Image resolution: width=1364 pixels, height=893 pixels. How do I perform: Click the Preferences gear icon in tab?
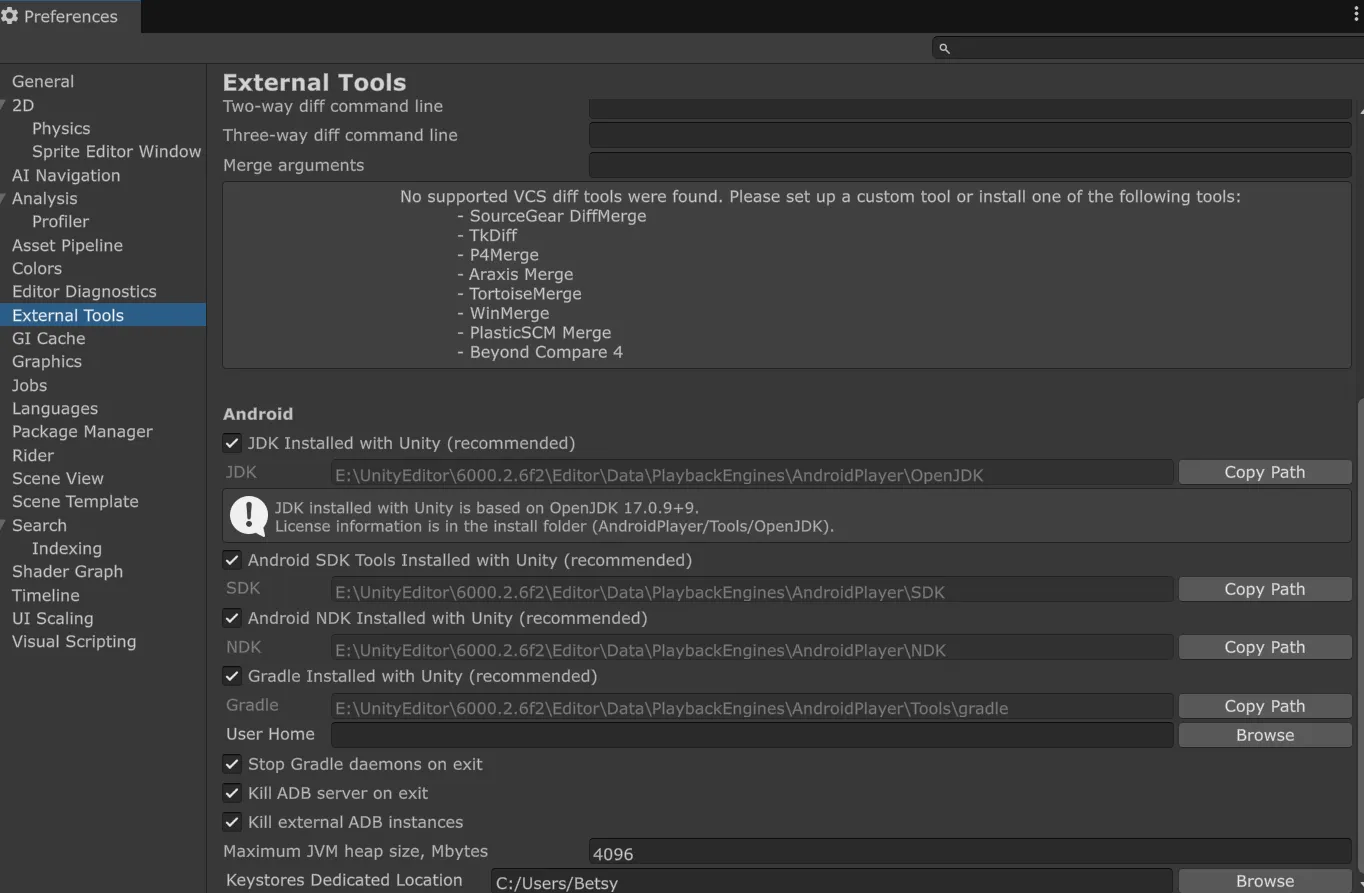tap(10, 16)
